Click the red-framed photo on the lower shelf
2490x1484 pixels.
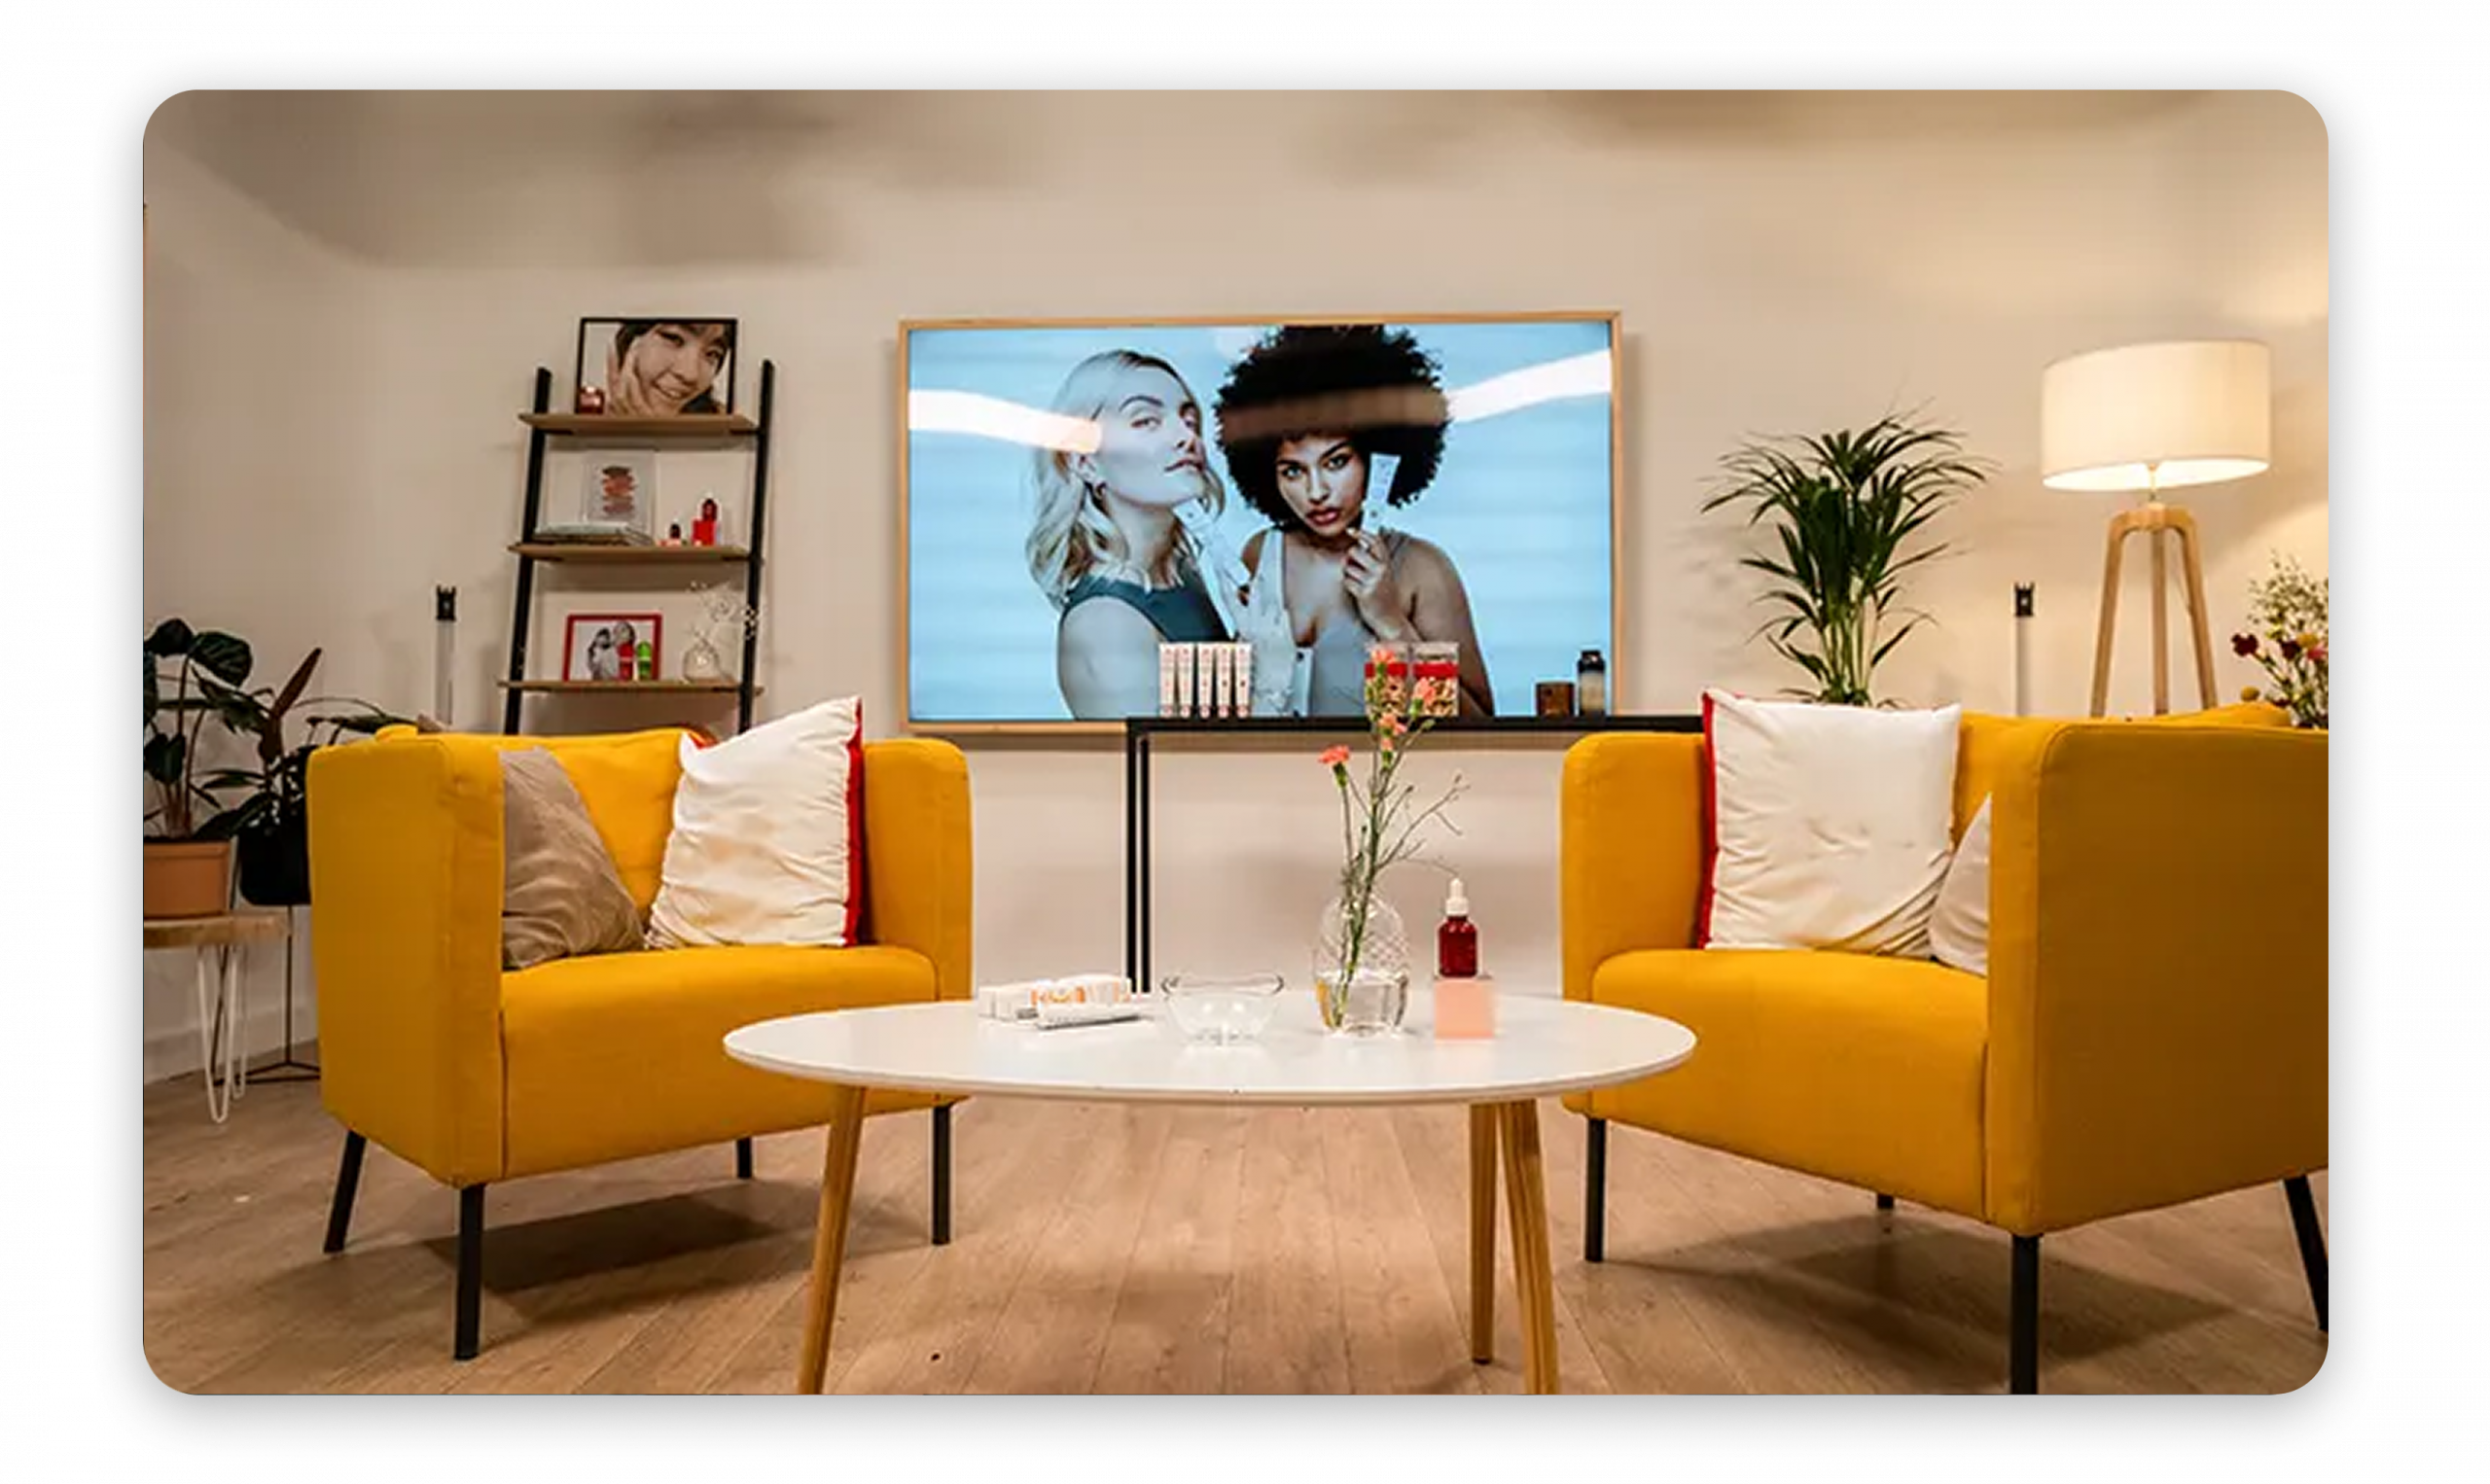pyautogui.click(x=612, y=647)
